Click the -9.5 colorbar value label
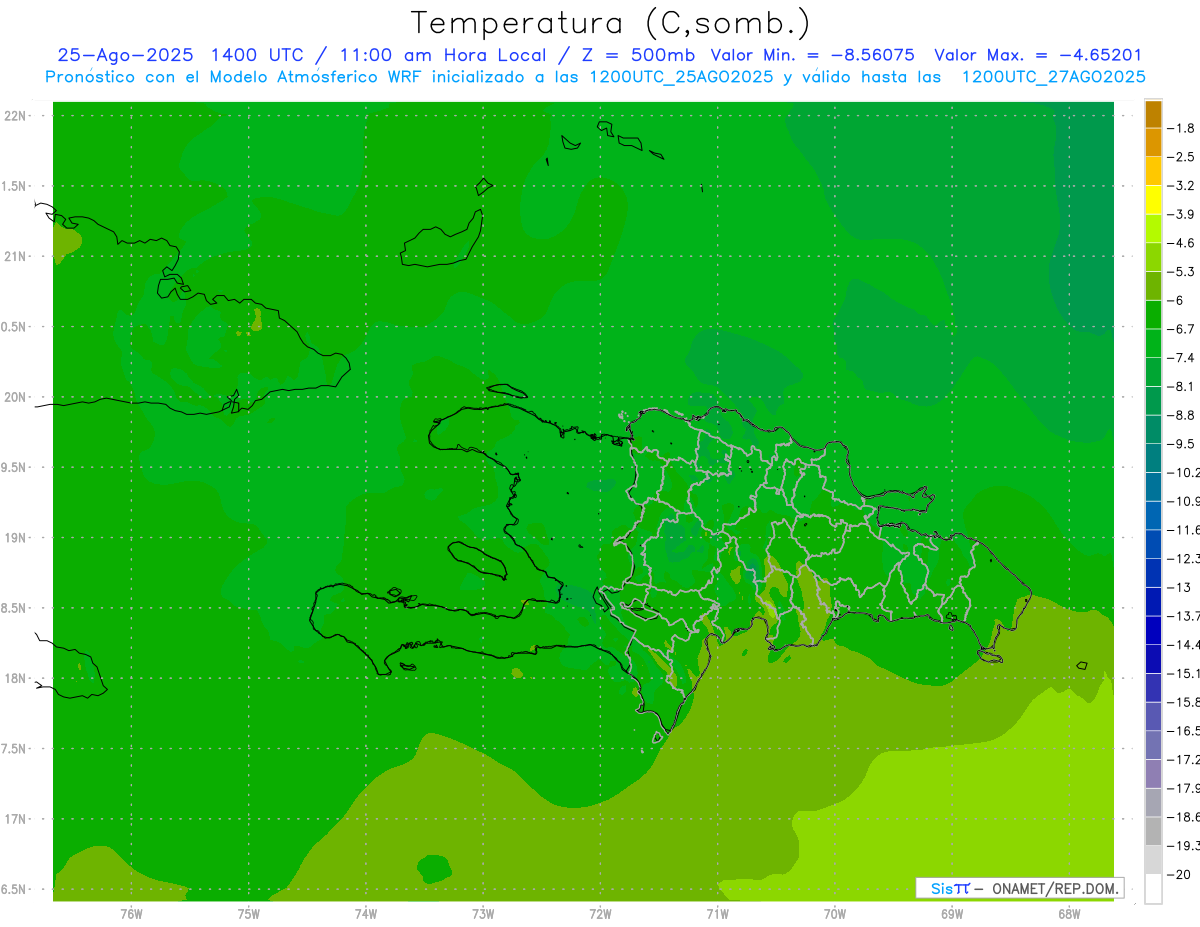This screenshot has width=1200, height=927. [1181, 444]
